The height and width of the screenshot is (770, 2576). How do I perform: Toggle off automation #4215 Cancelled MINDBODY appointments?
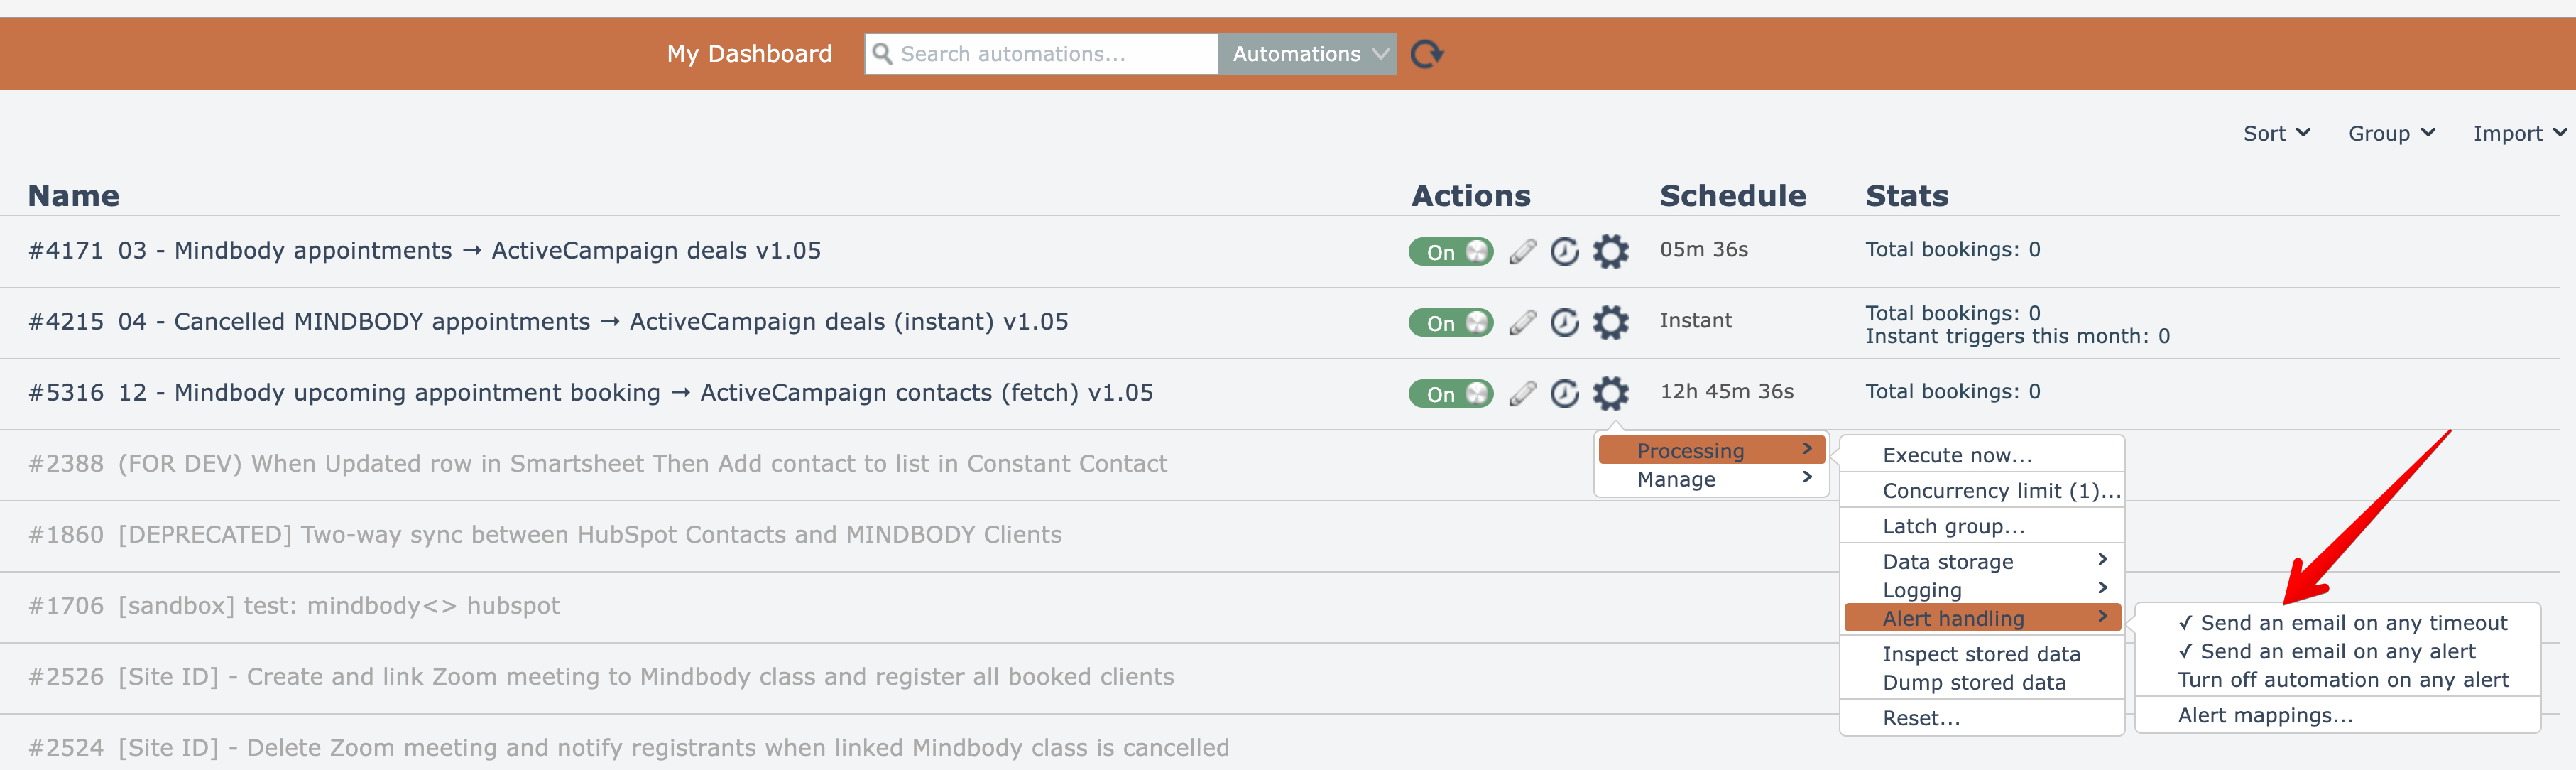tap(1450, 322)
